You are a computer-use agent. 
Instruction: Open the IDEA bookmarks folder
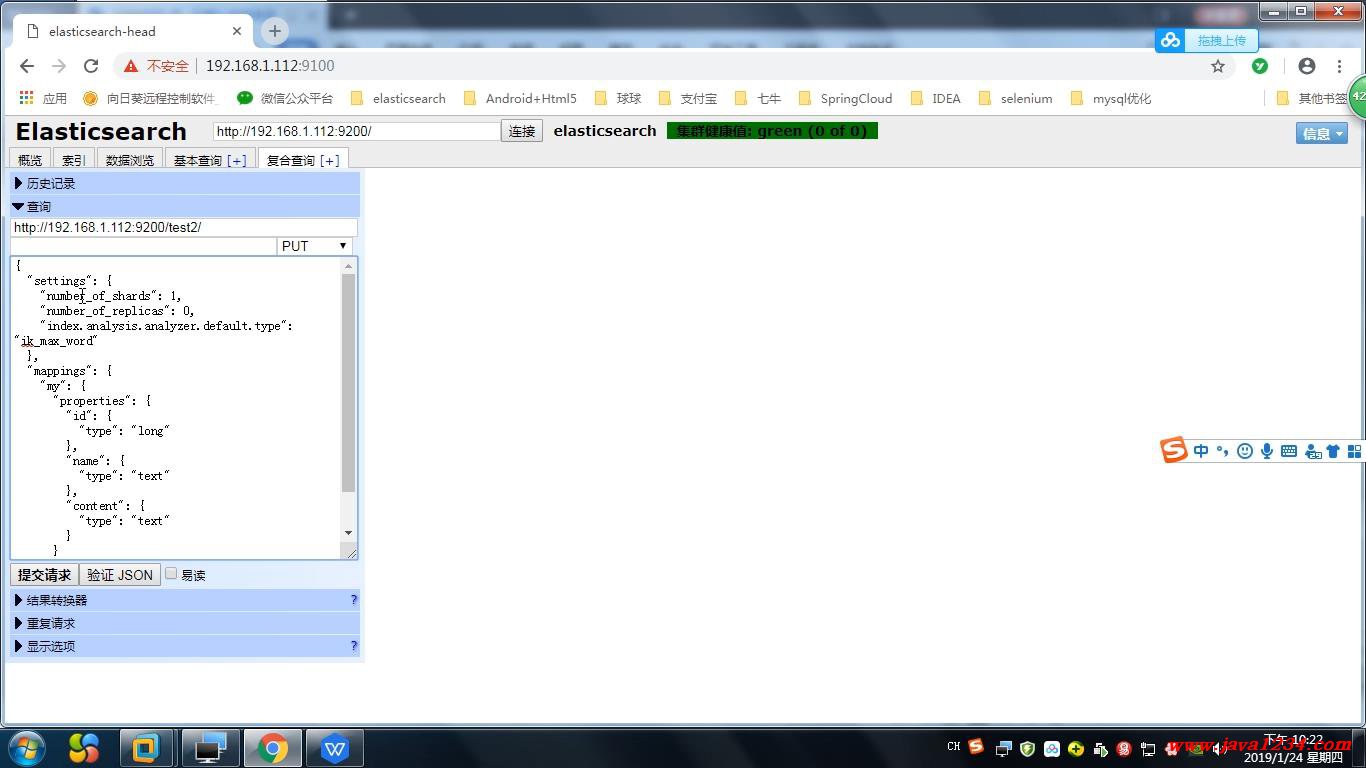935,98
